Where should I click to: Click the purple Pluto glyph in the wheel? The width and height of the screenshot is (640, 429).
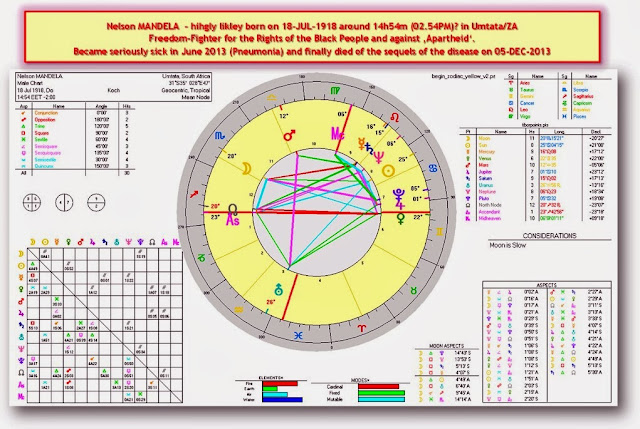[398, 193]
